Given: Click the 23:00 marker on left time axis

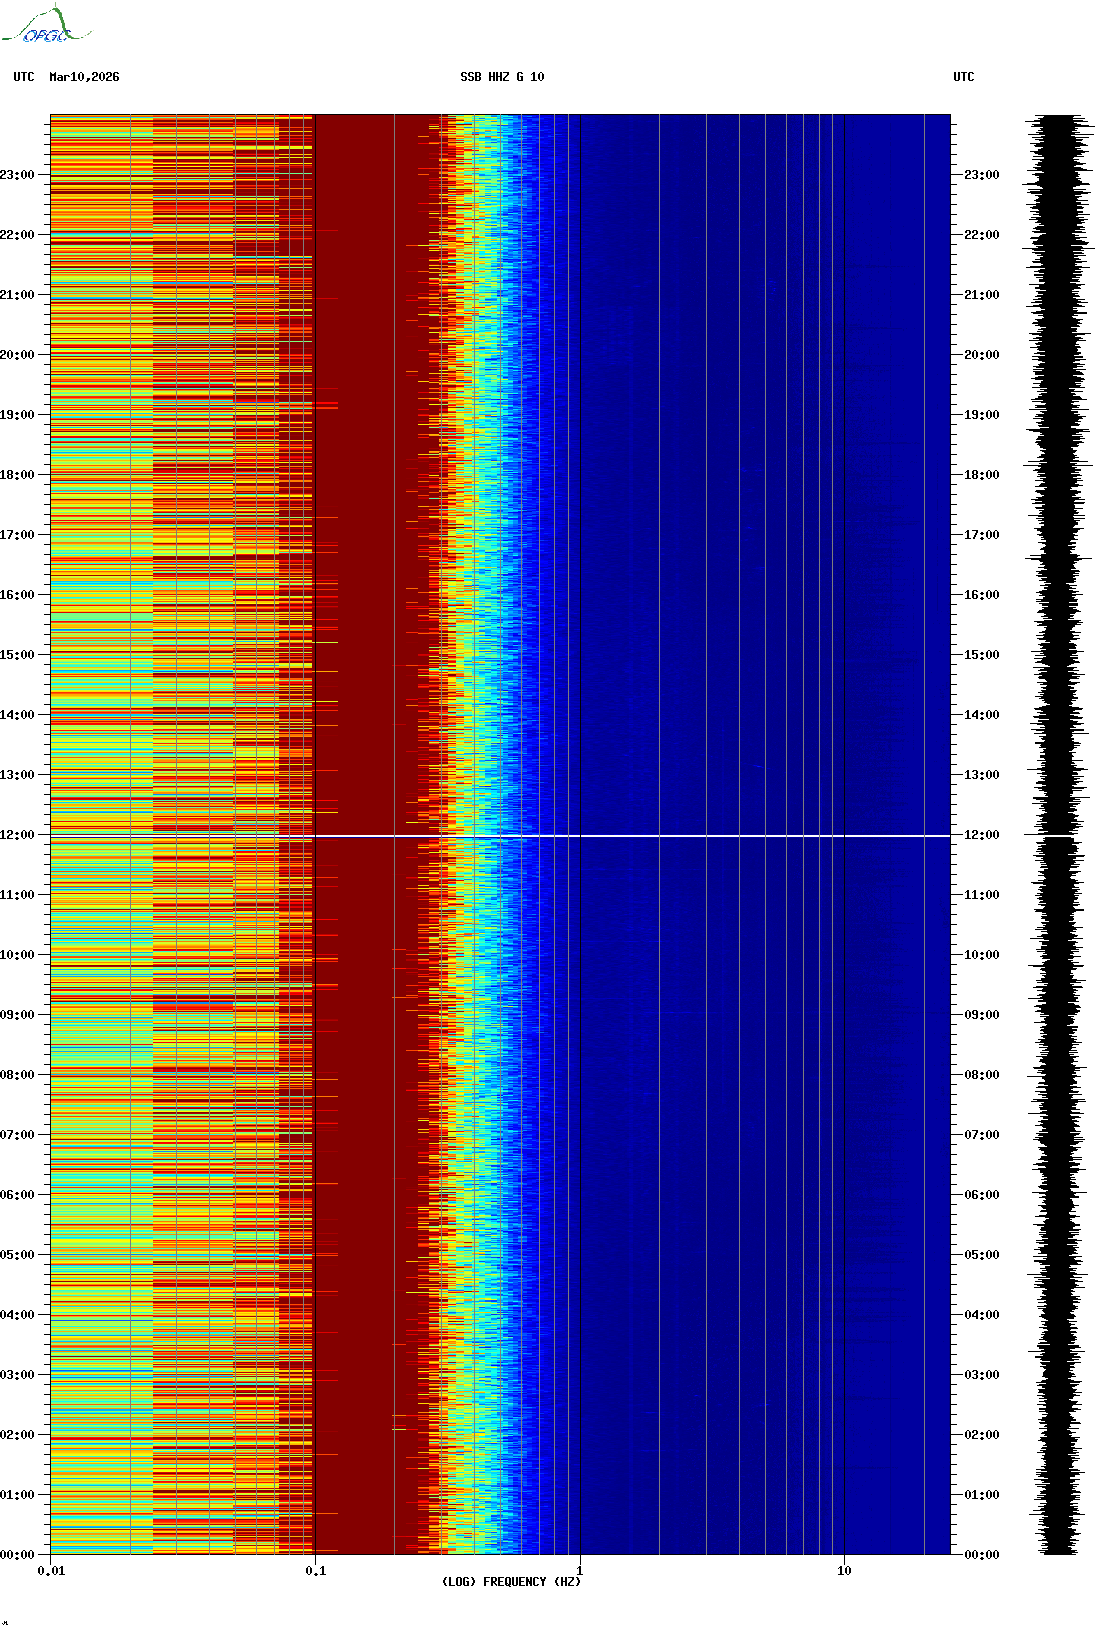Looking at the screenshot, I should tap(18, 175).
